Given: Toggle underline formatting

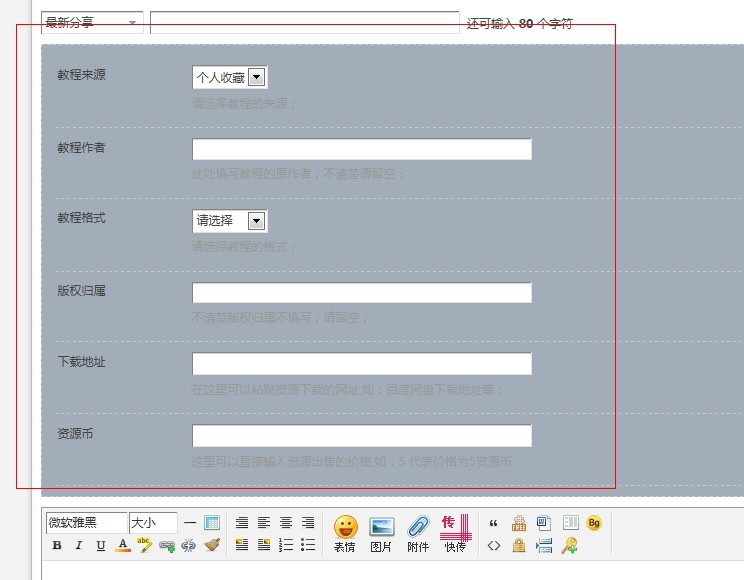Looking at the screenshot, I should tap(101, 545).
